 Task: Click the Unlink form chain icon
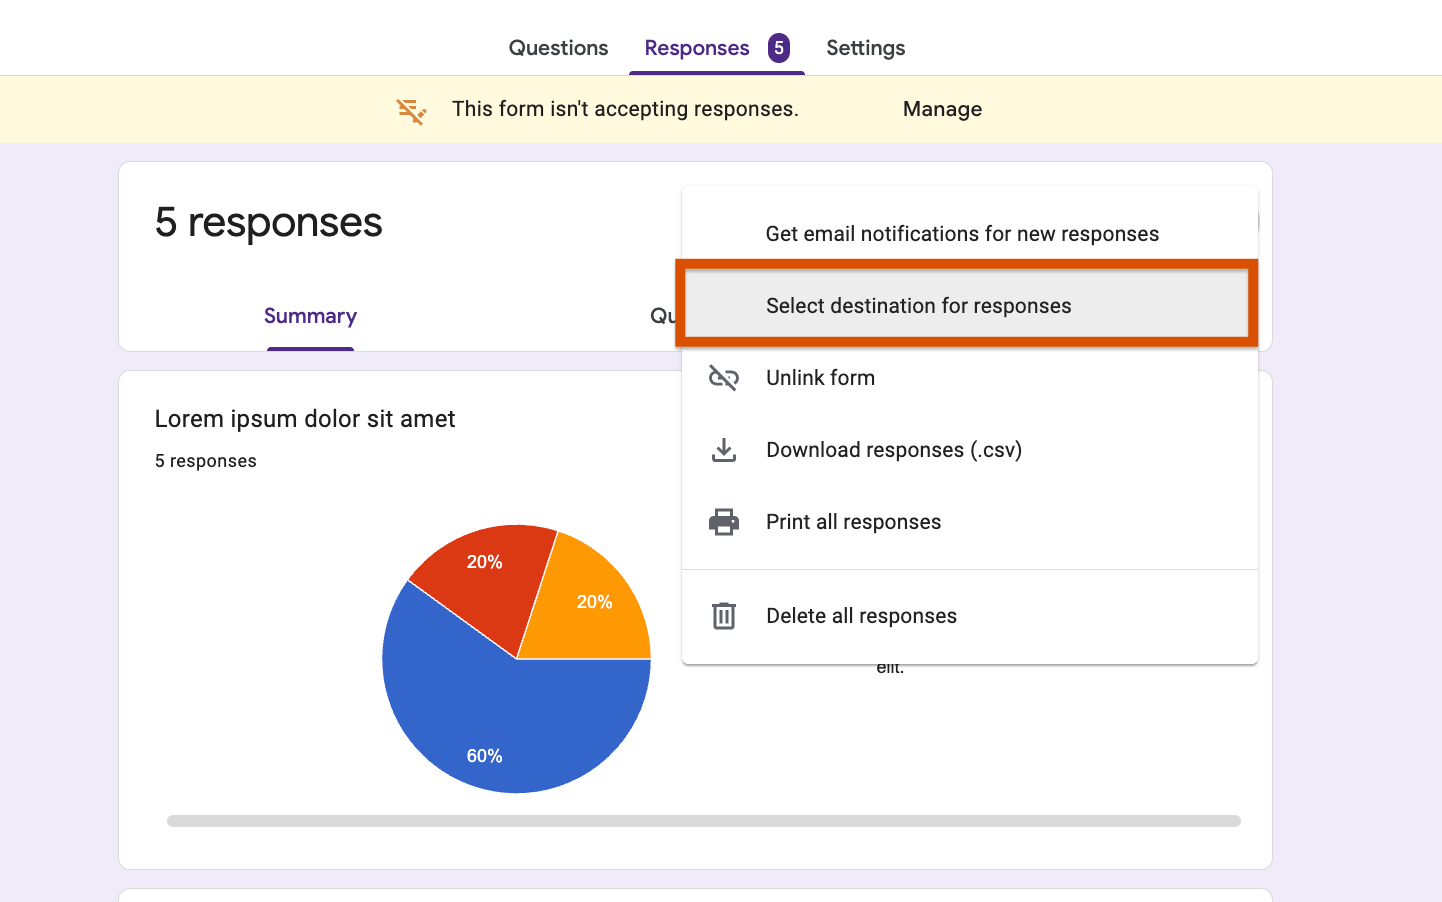click(x=723, y=378)
